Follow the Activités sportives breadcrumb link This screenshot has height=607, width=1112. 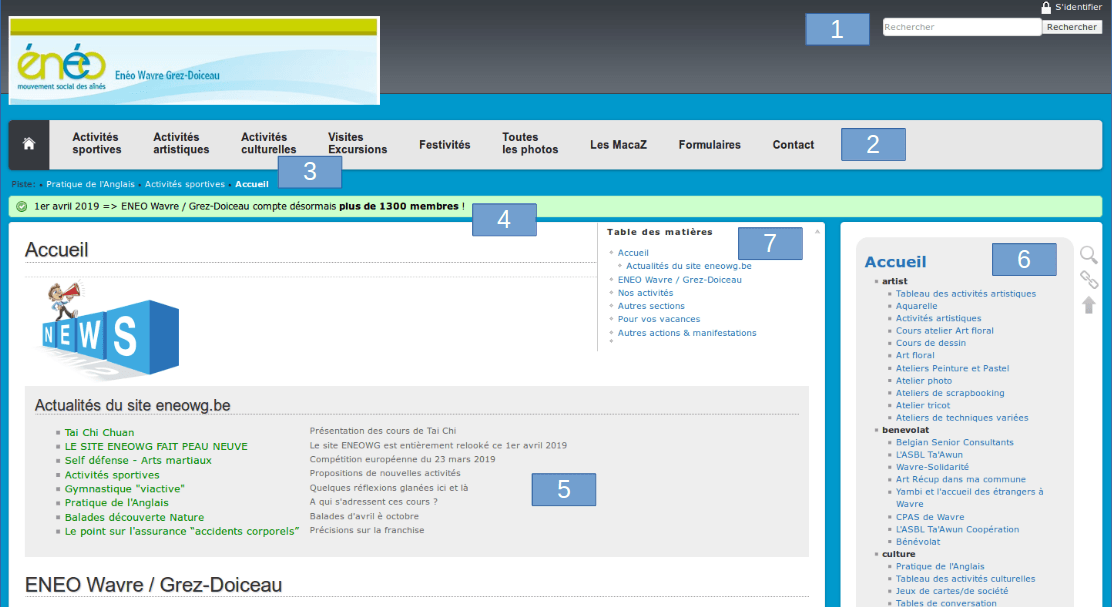click(x=184, y=184)
